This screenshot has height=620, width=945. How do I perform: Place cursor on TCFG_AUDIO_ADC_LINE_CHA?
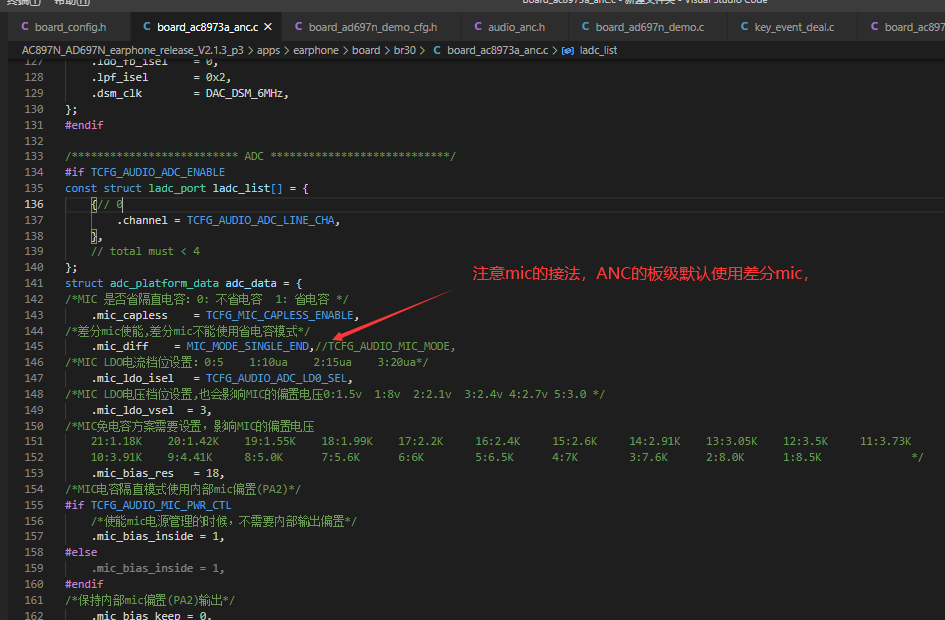click(260, 220)
